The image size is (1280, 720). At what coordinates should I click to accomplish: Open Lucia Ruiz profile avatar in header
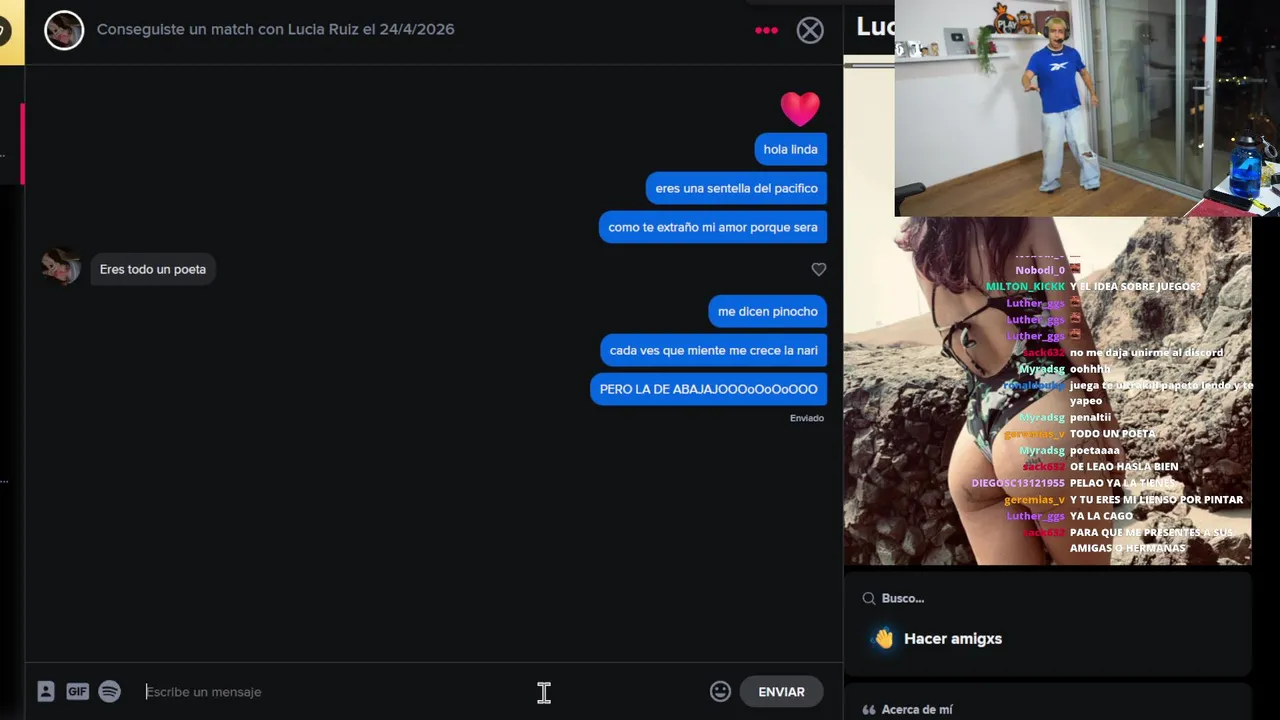[64, 30]
